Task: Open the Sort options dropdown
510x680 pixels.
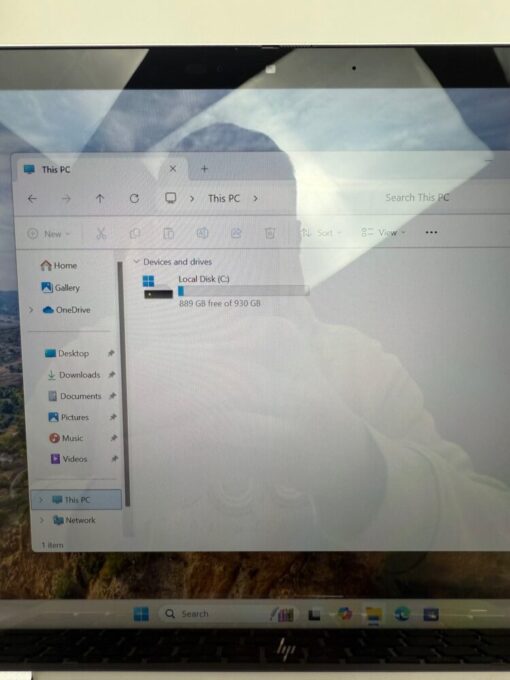Action: pos(321,233)
